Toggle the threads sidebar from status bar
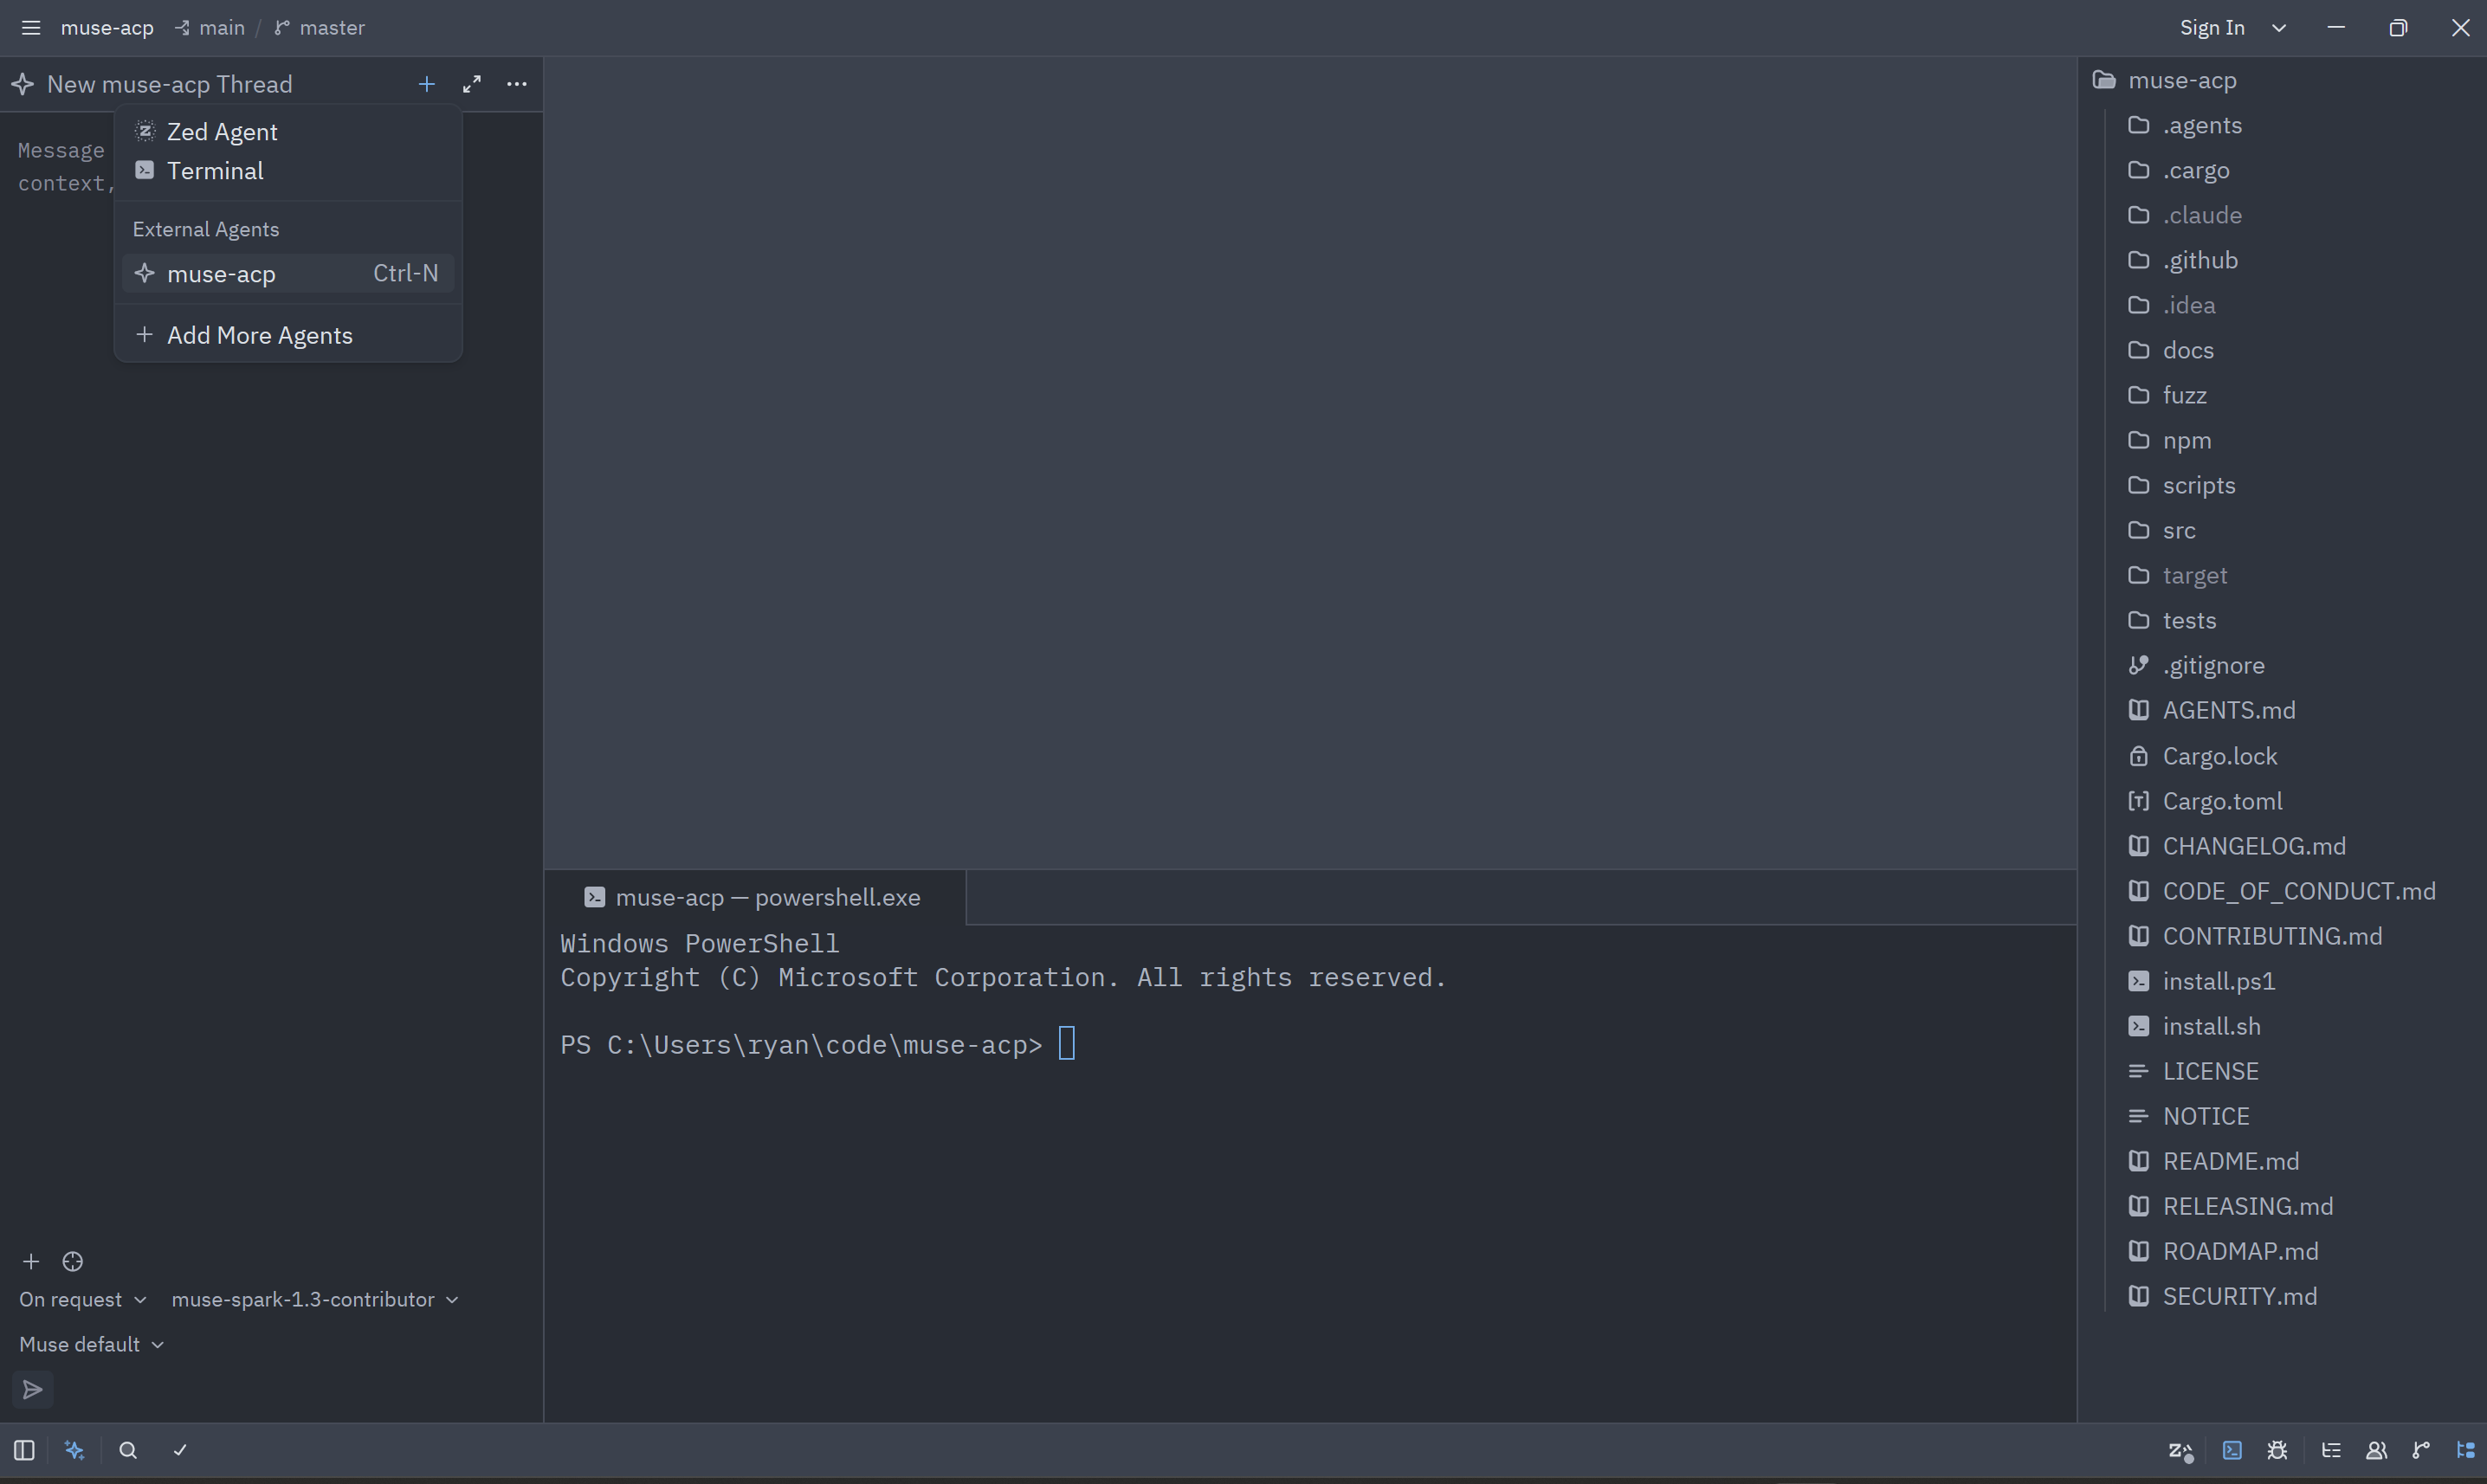 click(25, 1451)
